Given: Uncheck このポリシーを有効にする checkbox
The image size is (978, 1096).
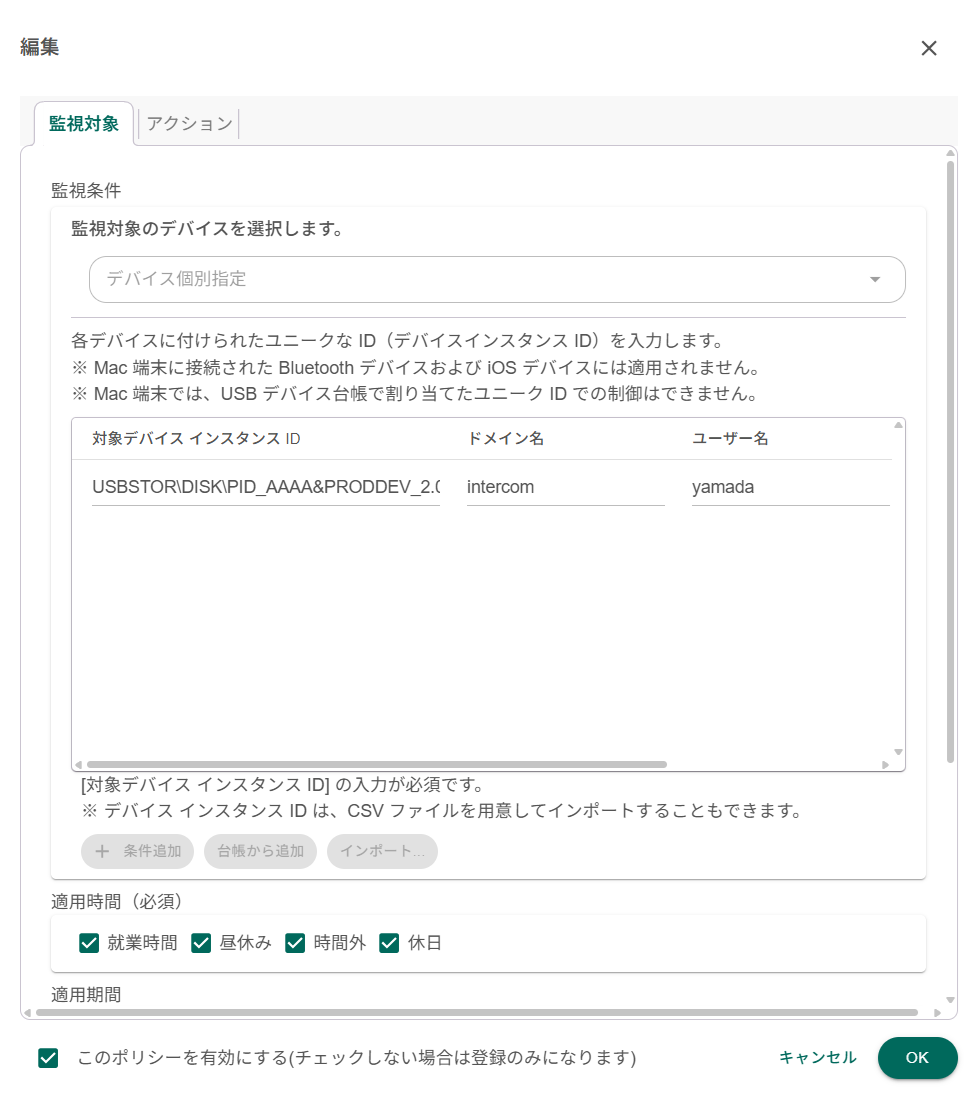Looking at the screenshot, I should pyautogui.click(x=48, y=1057).
